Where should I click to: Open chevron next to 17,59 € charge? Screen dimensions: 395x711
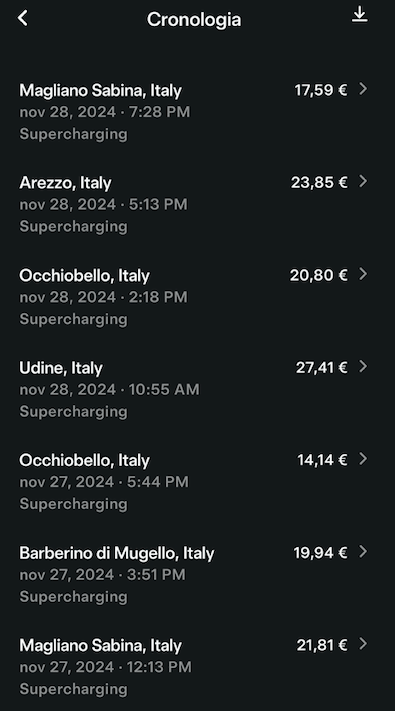coord(363,89)
